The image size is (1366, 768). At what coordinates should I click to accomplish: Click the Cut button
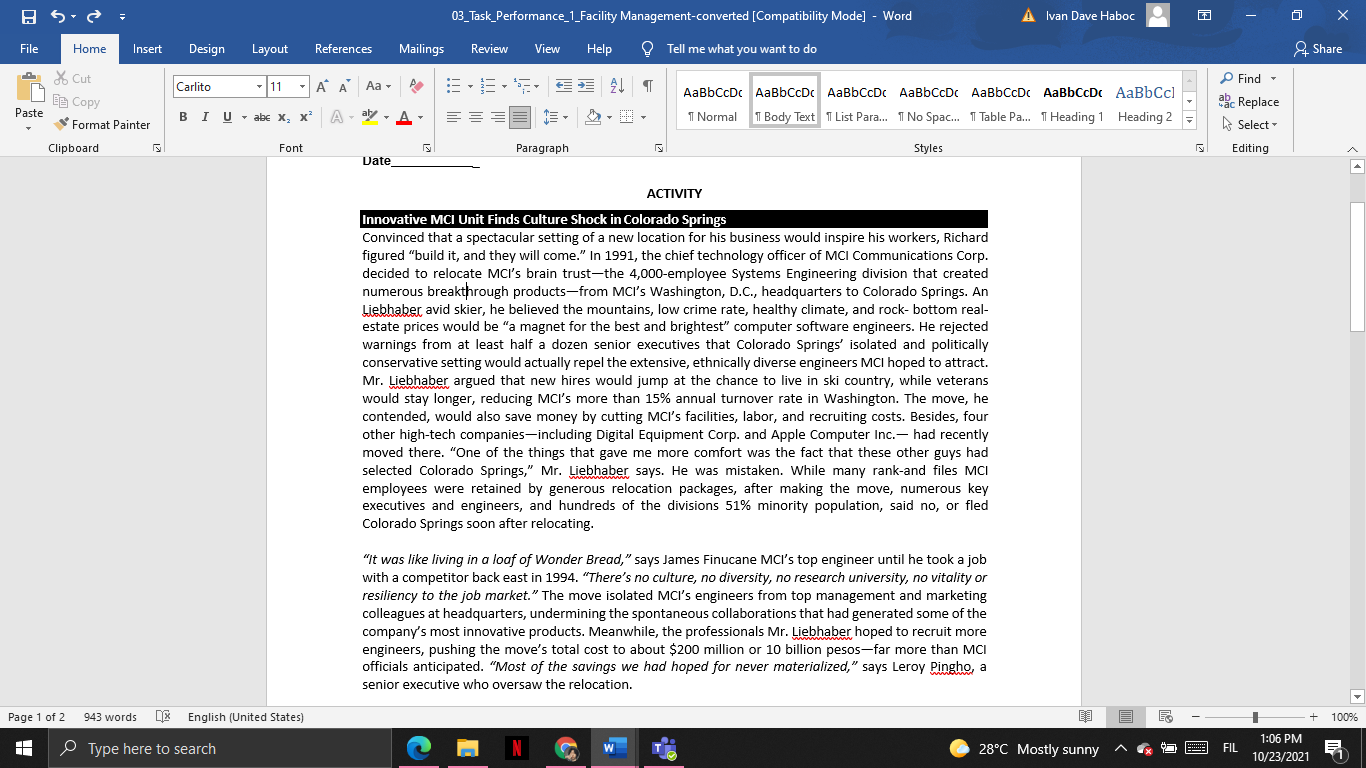click(72, 79)
